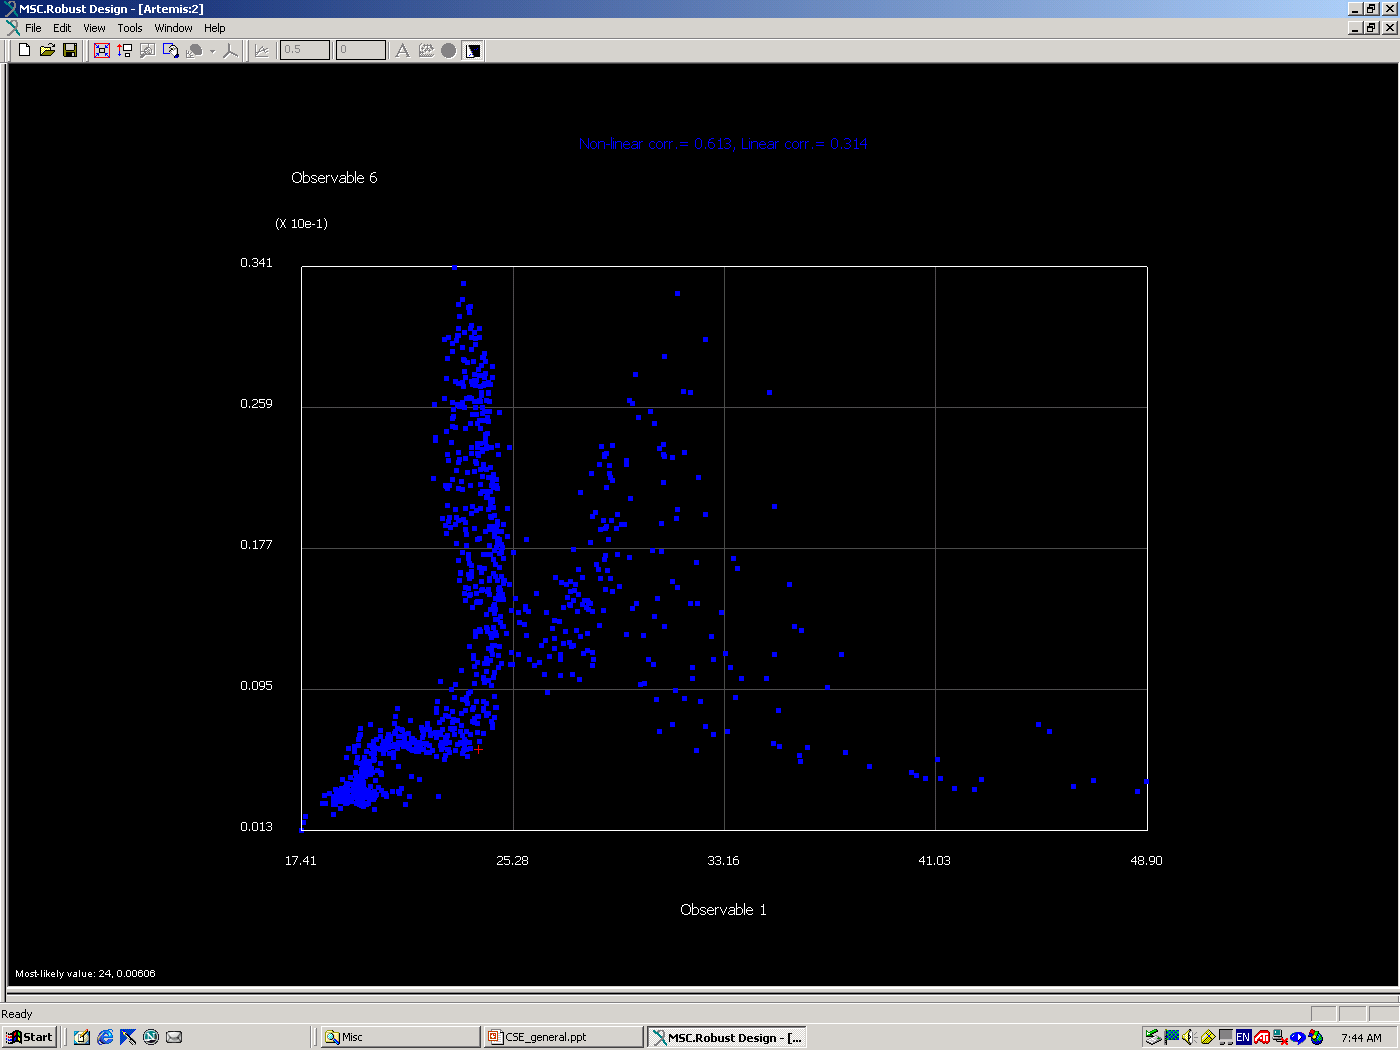
Task: Click the fit-to-window zoom icon
Action: (102, 50)
